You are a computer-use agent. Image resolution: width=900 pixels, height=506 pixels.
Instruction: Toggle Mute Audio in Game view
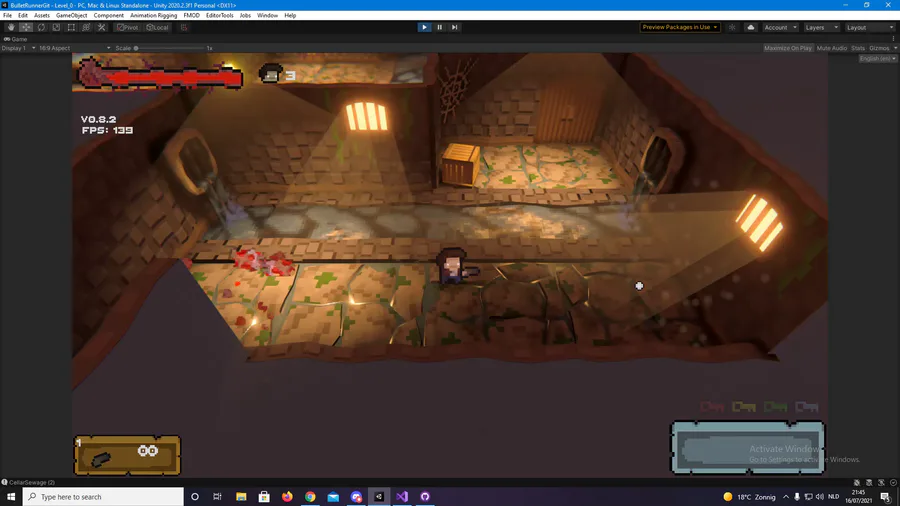832,48
